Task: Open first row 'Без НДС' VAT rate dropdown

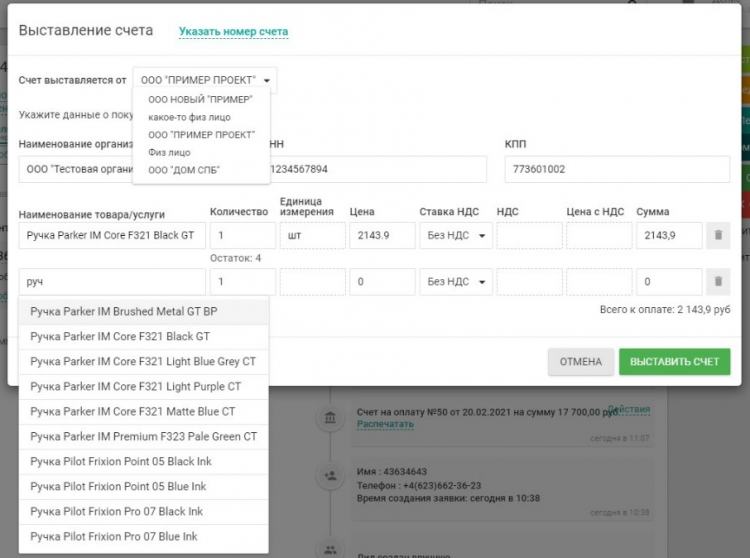Action: [455, 236]
